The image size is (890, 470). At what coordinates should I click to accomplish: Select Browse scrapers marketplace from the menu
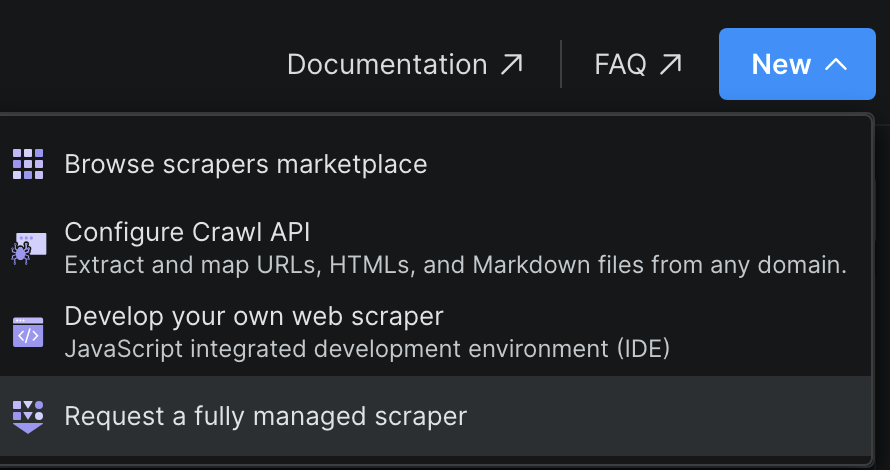pyautogui.click(x=246, y=164)
